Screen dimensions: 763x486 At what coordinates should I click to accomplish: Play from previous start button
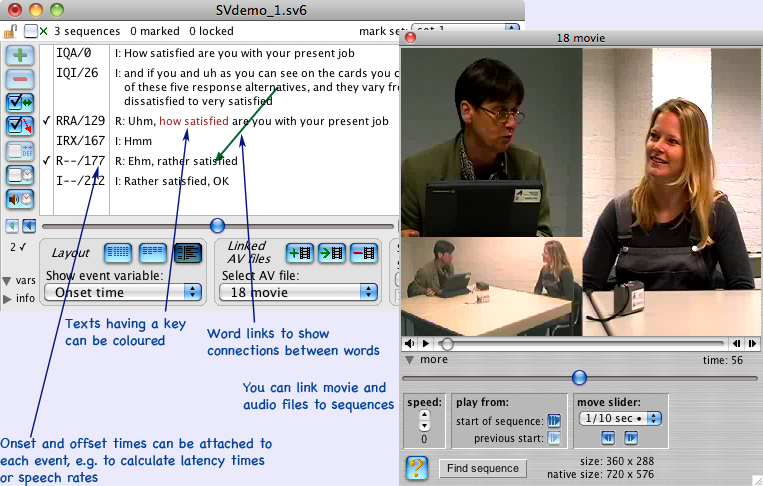click(554, 438)
